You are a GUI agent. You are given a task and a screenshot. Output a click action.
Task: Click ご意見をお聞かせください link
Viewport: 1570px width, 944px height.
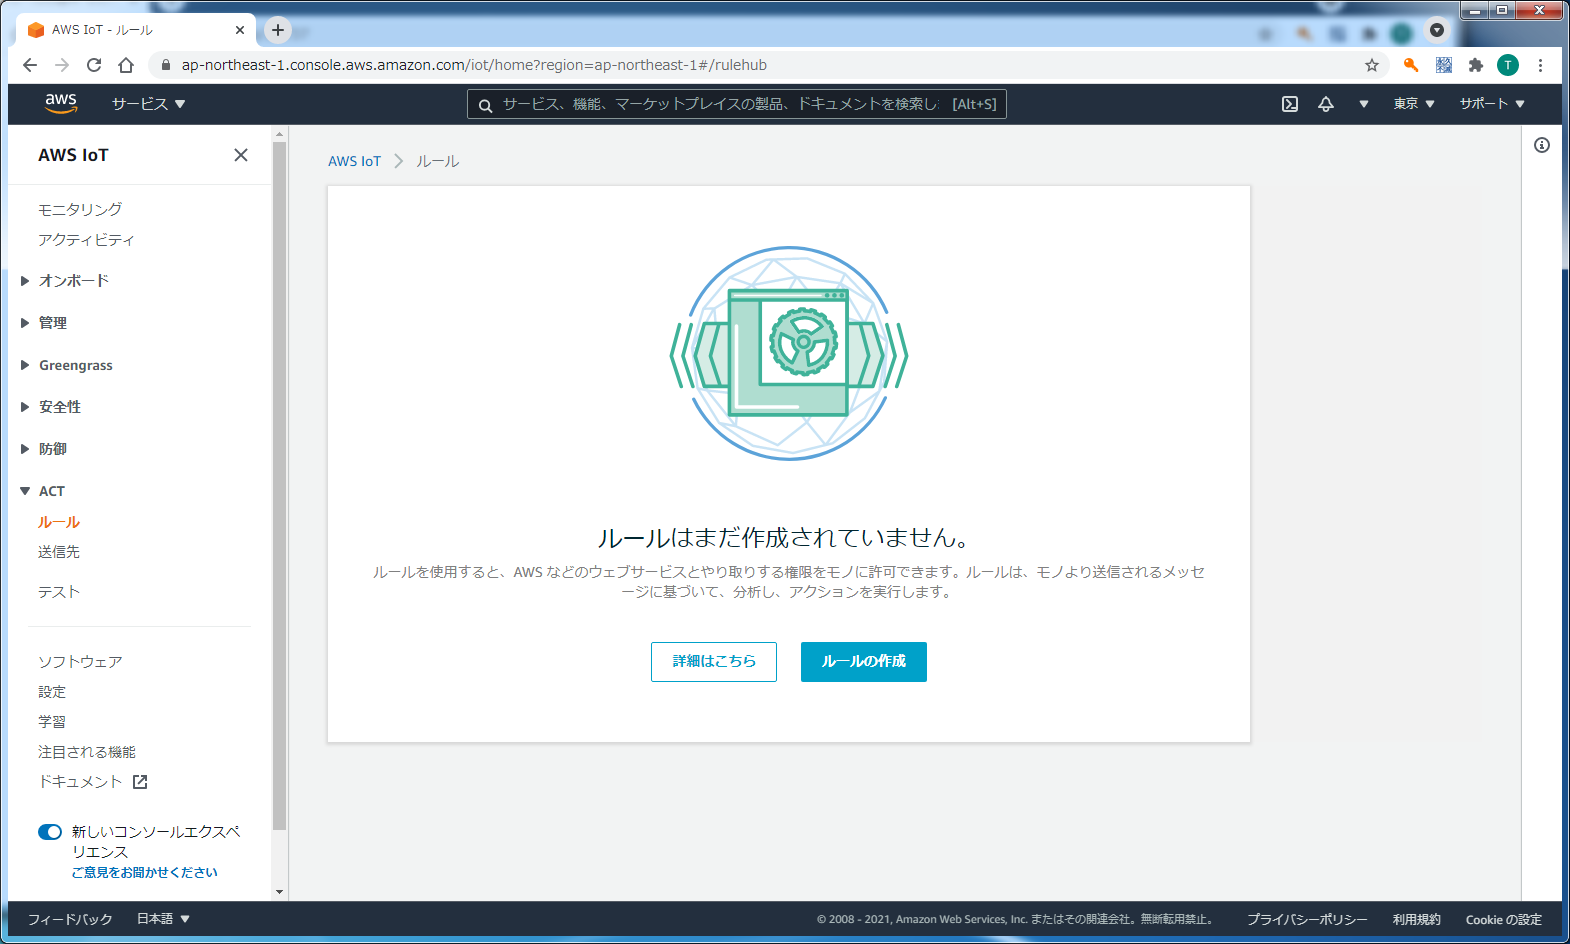tap(145, 872)
